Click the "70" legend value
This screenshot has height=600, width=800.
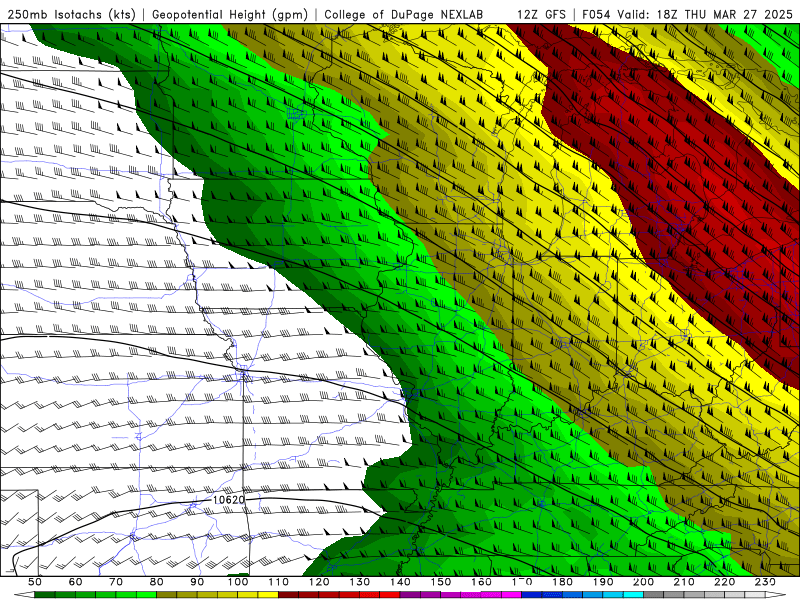(x=116, y=582)
